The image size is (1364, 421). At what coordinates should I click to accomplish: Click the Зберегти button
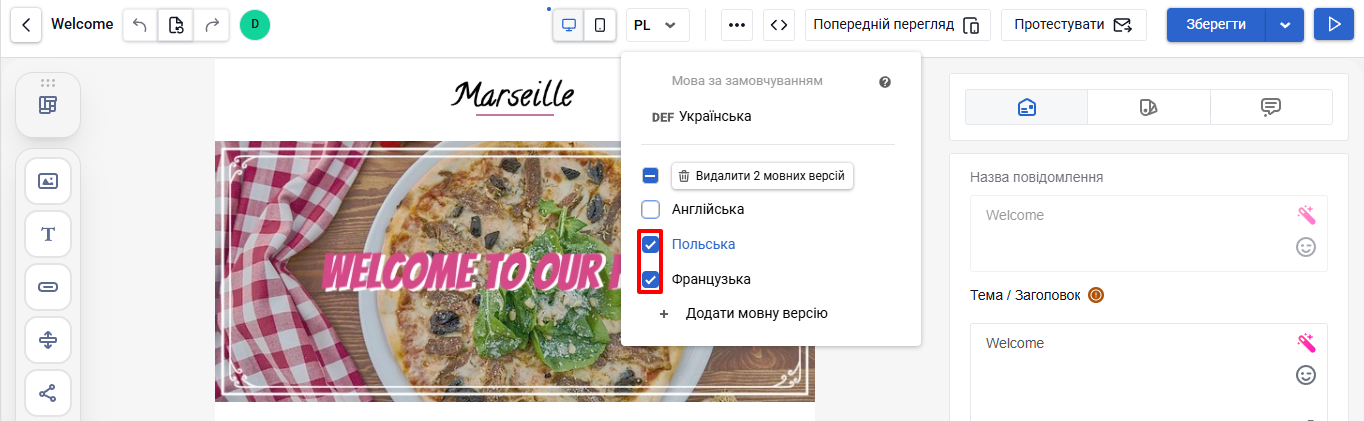click(1216, 25)
